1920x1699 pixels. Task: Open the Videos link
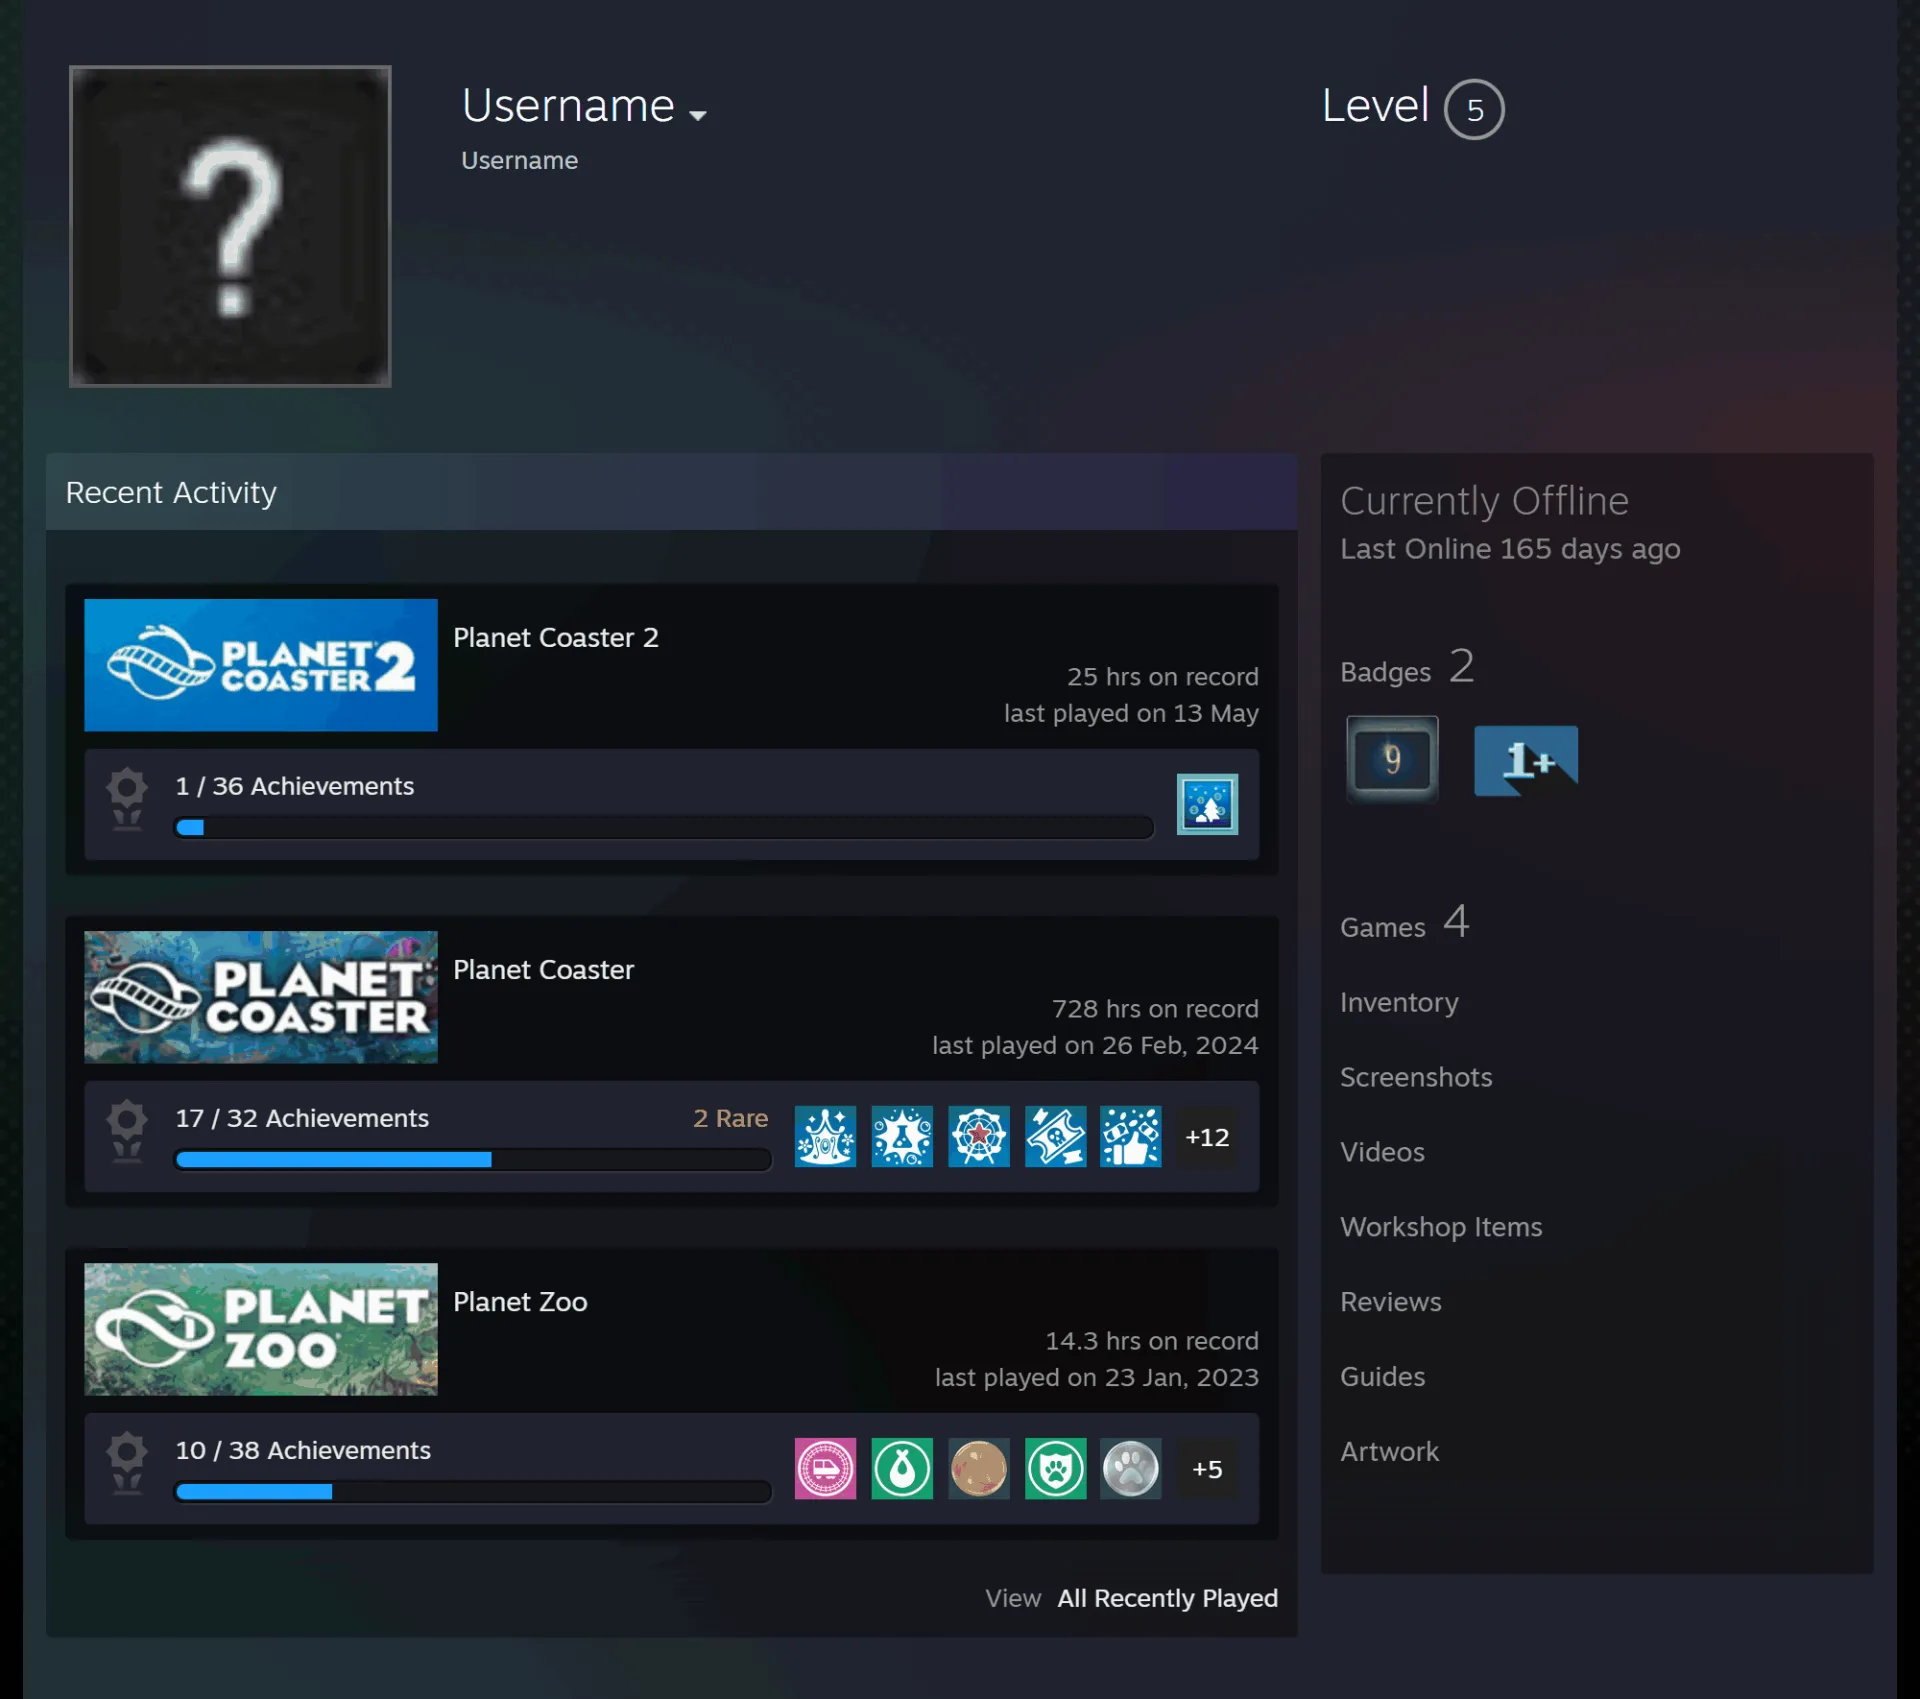coord(1382,1152)
